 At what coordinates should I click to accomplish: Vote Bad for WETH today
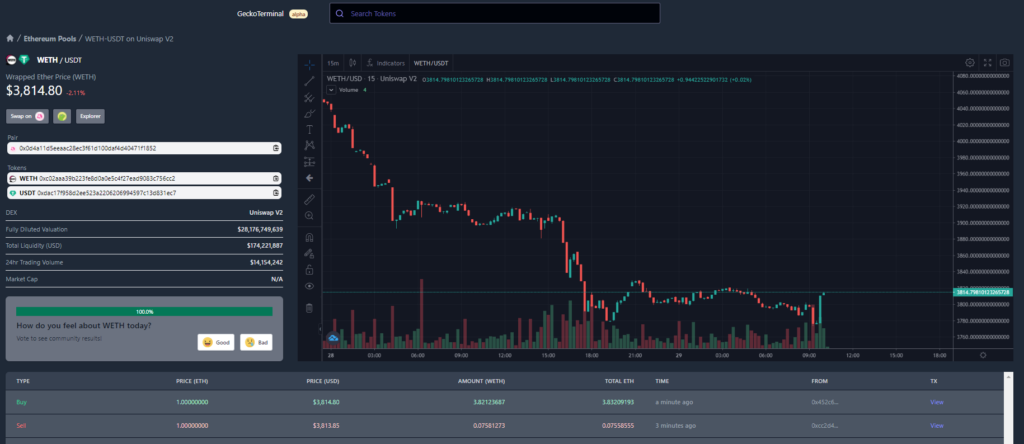256,342
